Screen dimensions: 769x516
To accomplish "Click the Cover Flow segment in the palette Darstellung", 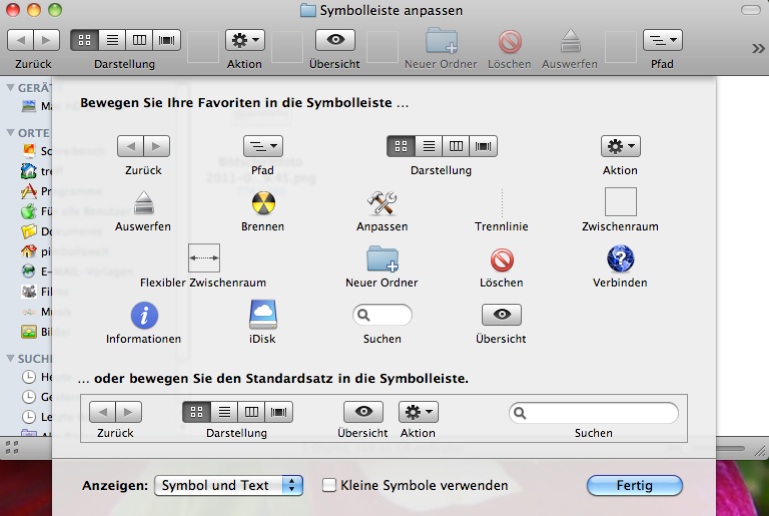I will tap(484, 146).
